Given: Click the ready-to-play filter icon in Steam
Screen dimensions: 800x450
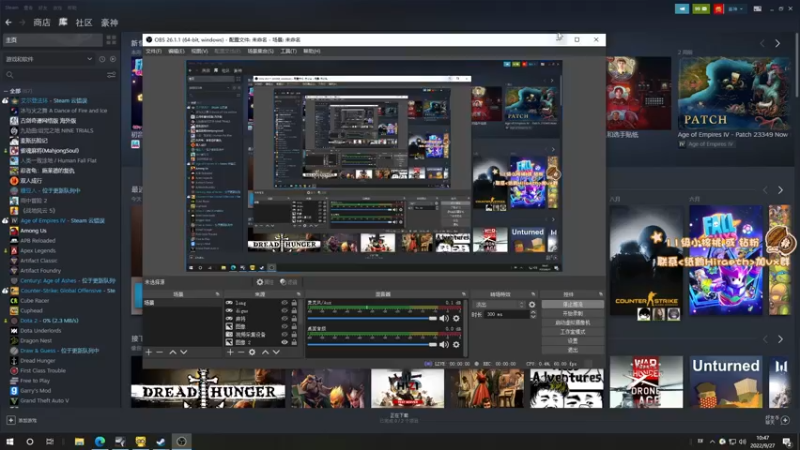Looking at the screenshot, I should pyautogui.click(x=113, y=59).
